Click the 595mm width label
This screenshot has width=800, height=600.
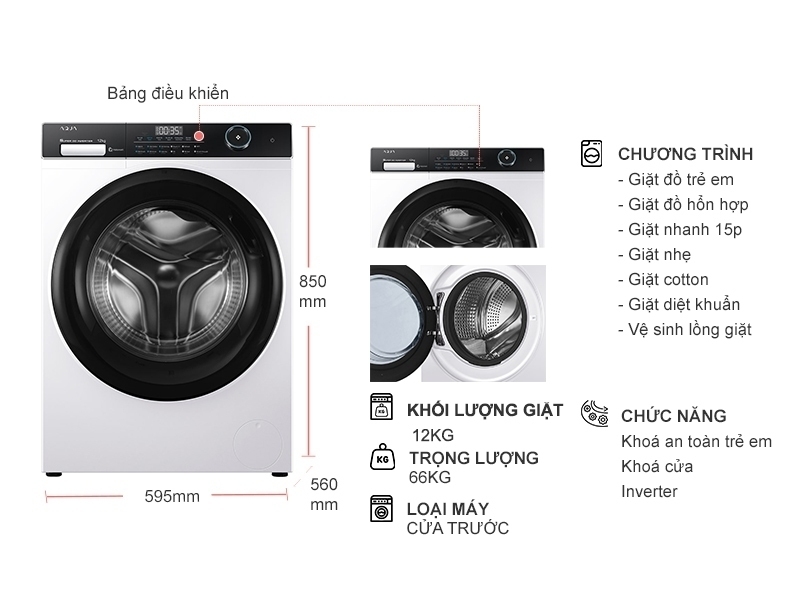172,496
